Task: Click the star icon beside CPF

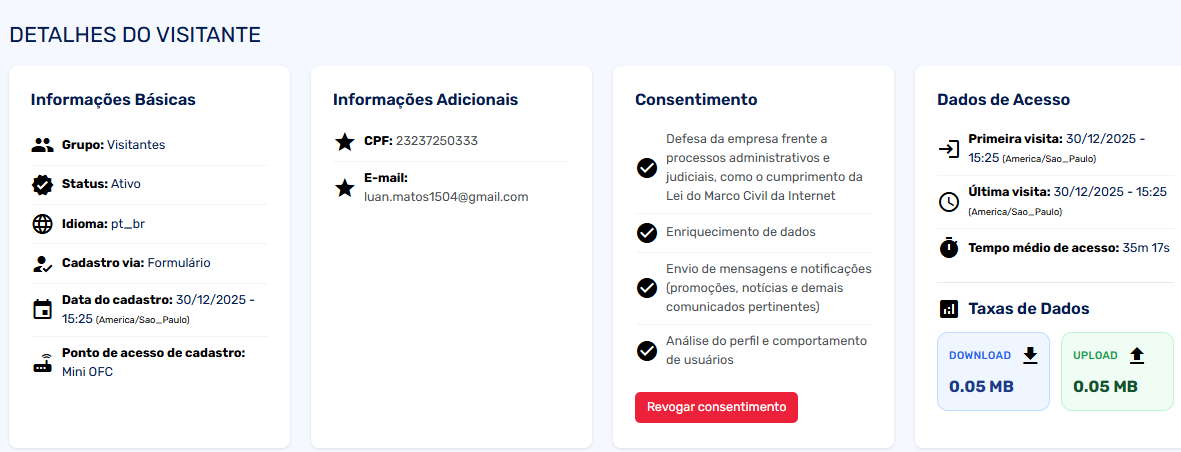Action: click(x=344, y=141)
